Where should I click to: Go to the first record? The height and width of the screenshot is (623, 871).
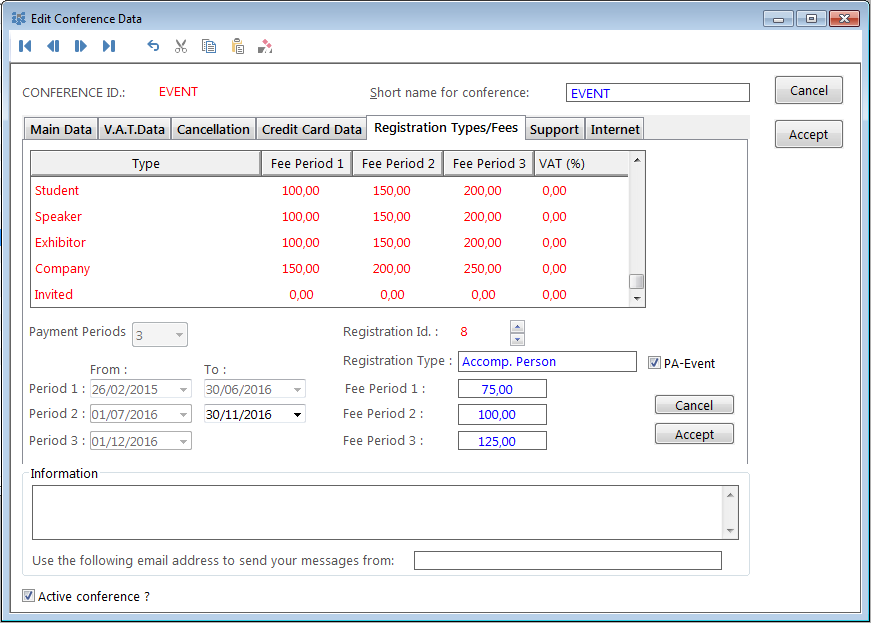click(x=25, y=46)
